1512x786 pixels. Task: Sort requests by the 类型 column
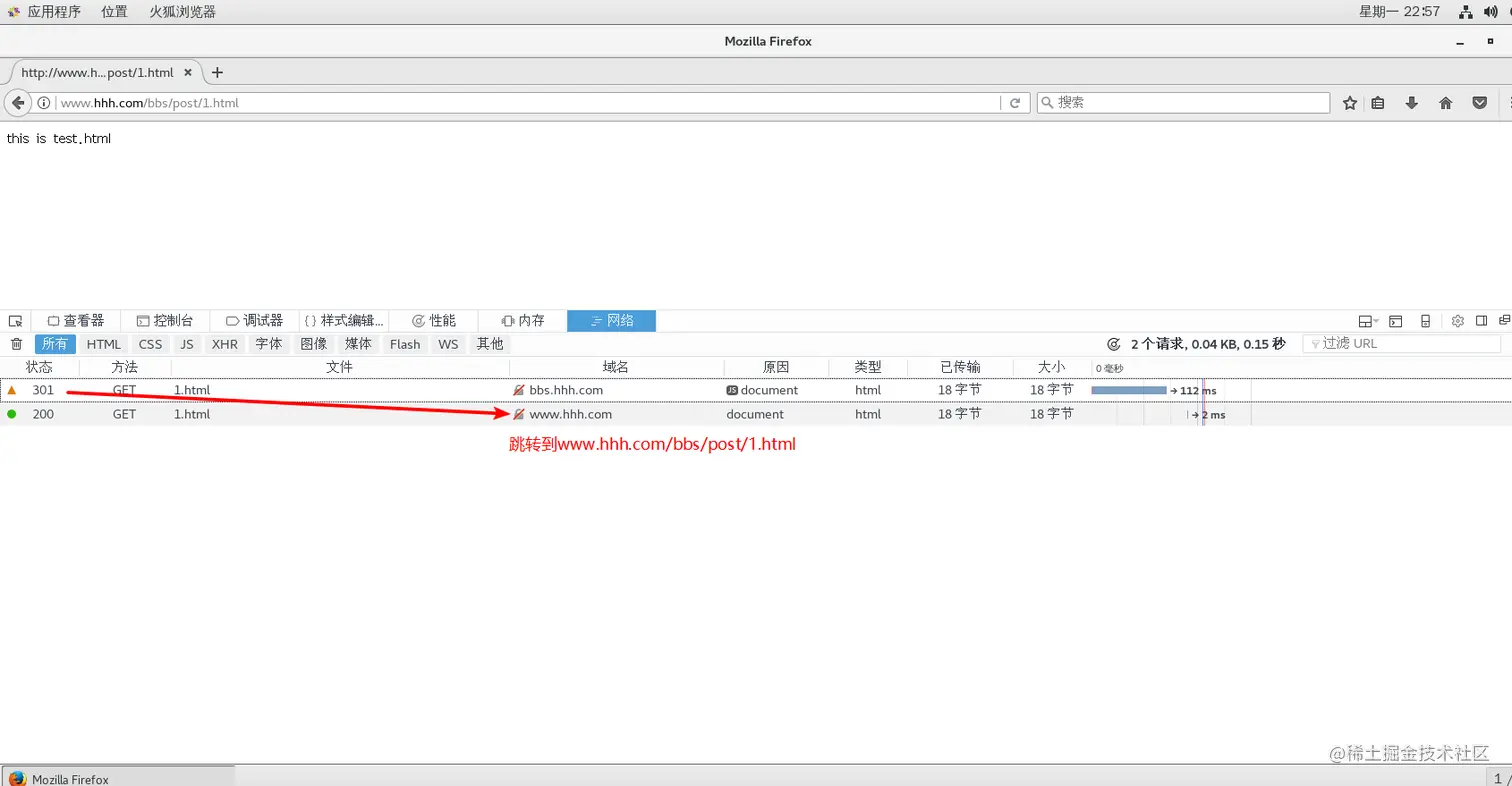(x=868, y=367)
